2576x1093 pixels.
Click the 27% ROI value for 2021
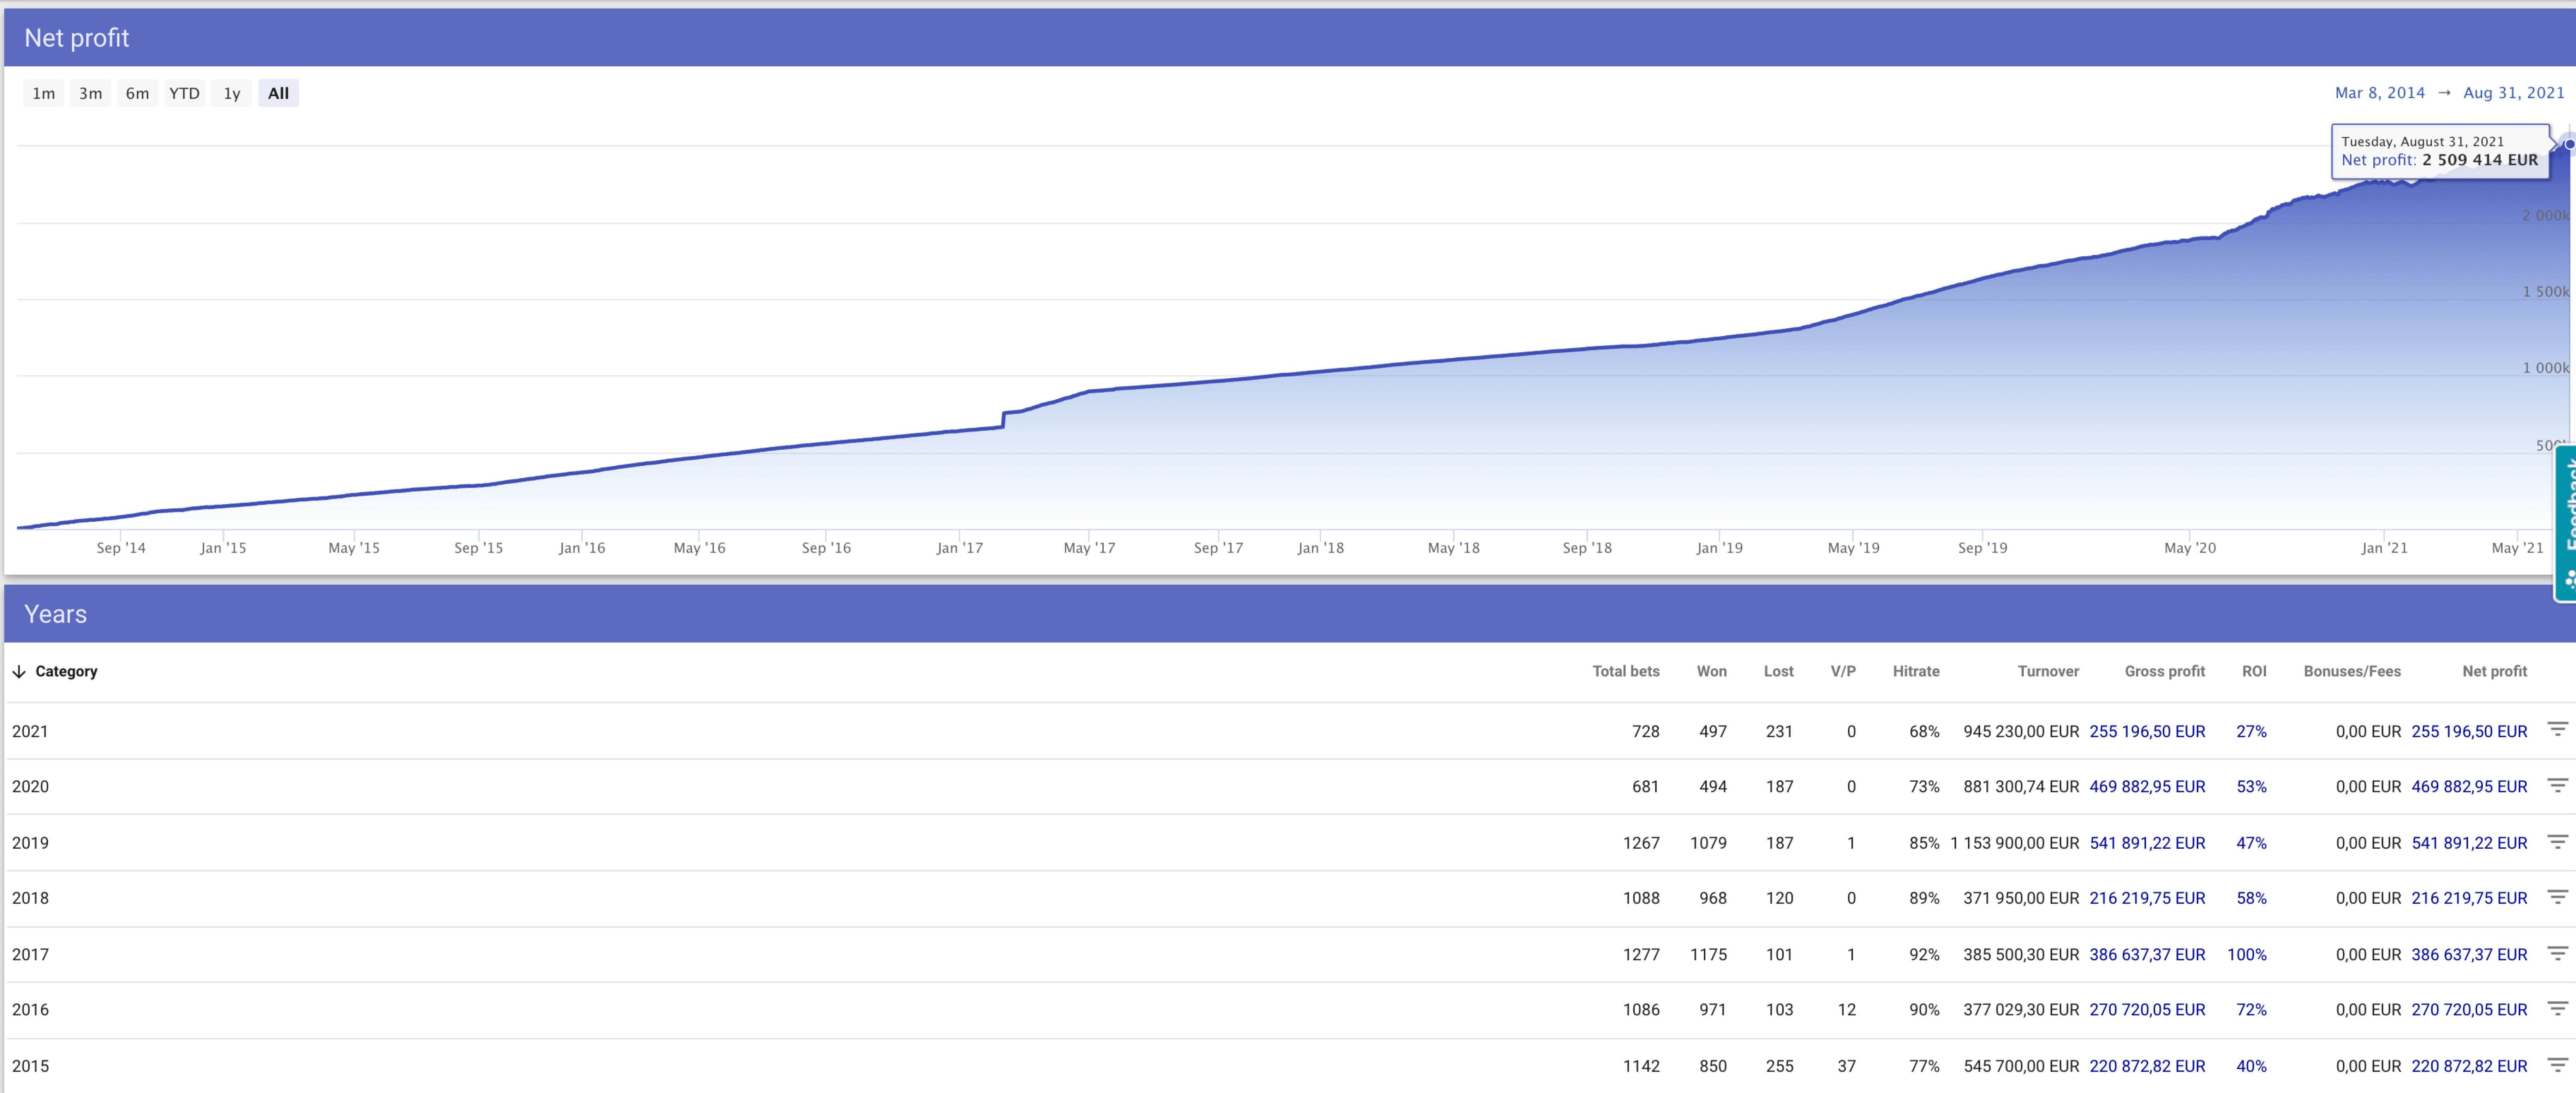[x=2251, y=731]
